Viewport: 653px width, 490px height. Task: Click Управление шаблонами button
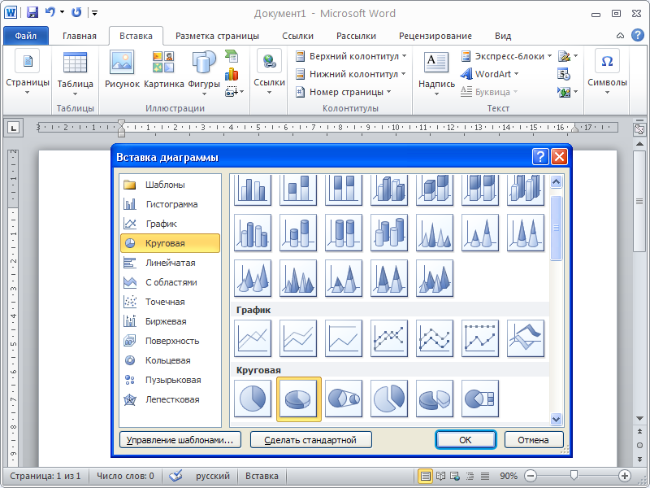180,440
